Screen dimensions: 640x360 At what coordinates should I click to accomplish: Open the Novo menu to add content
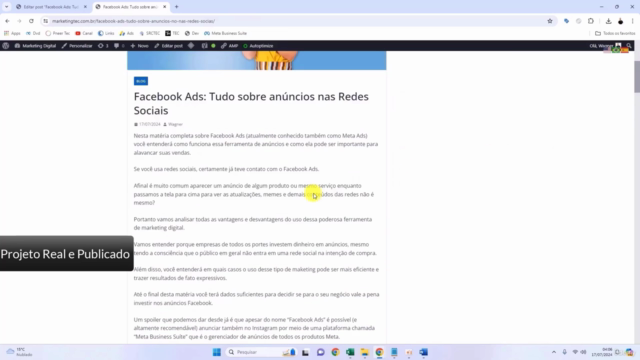pyautogui.click(x=140, y=46)
